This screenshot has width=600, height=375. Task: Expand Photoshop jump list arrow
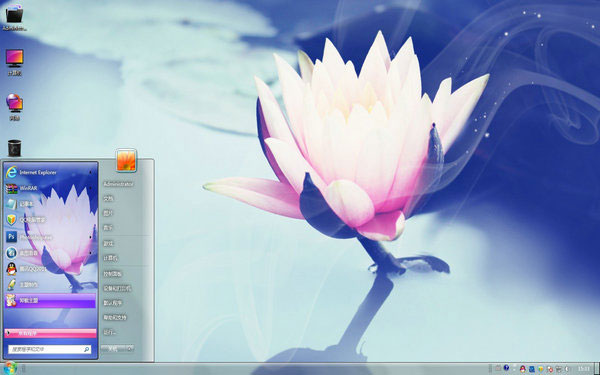(x=91, y=237)
